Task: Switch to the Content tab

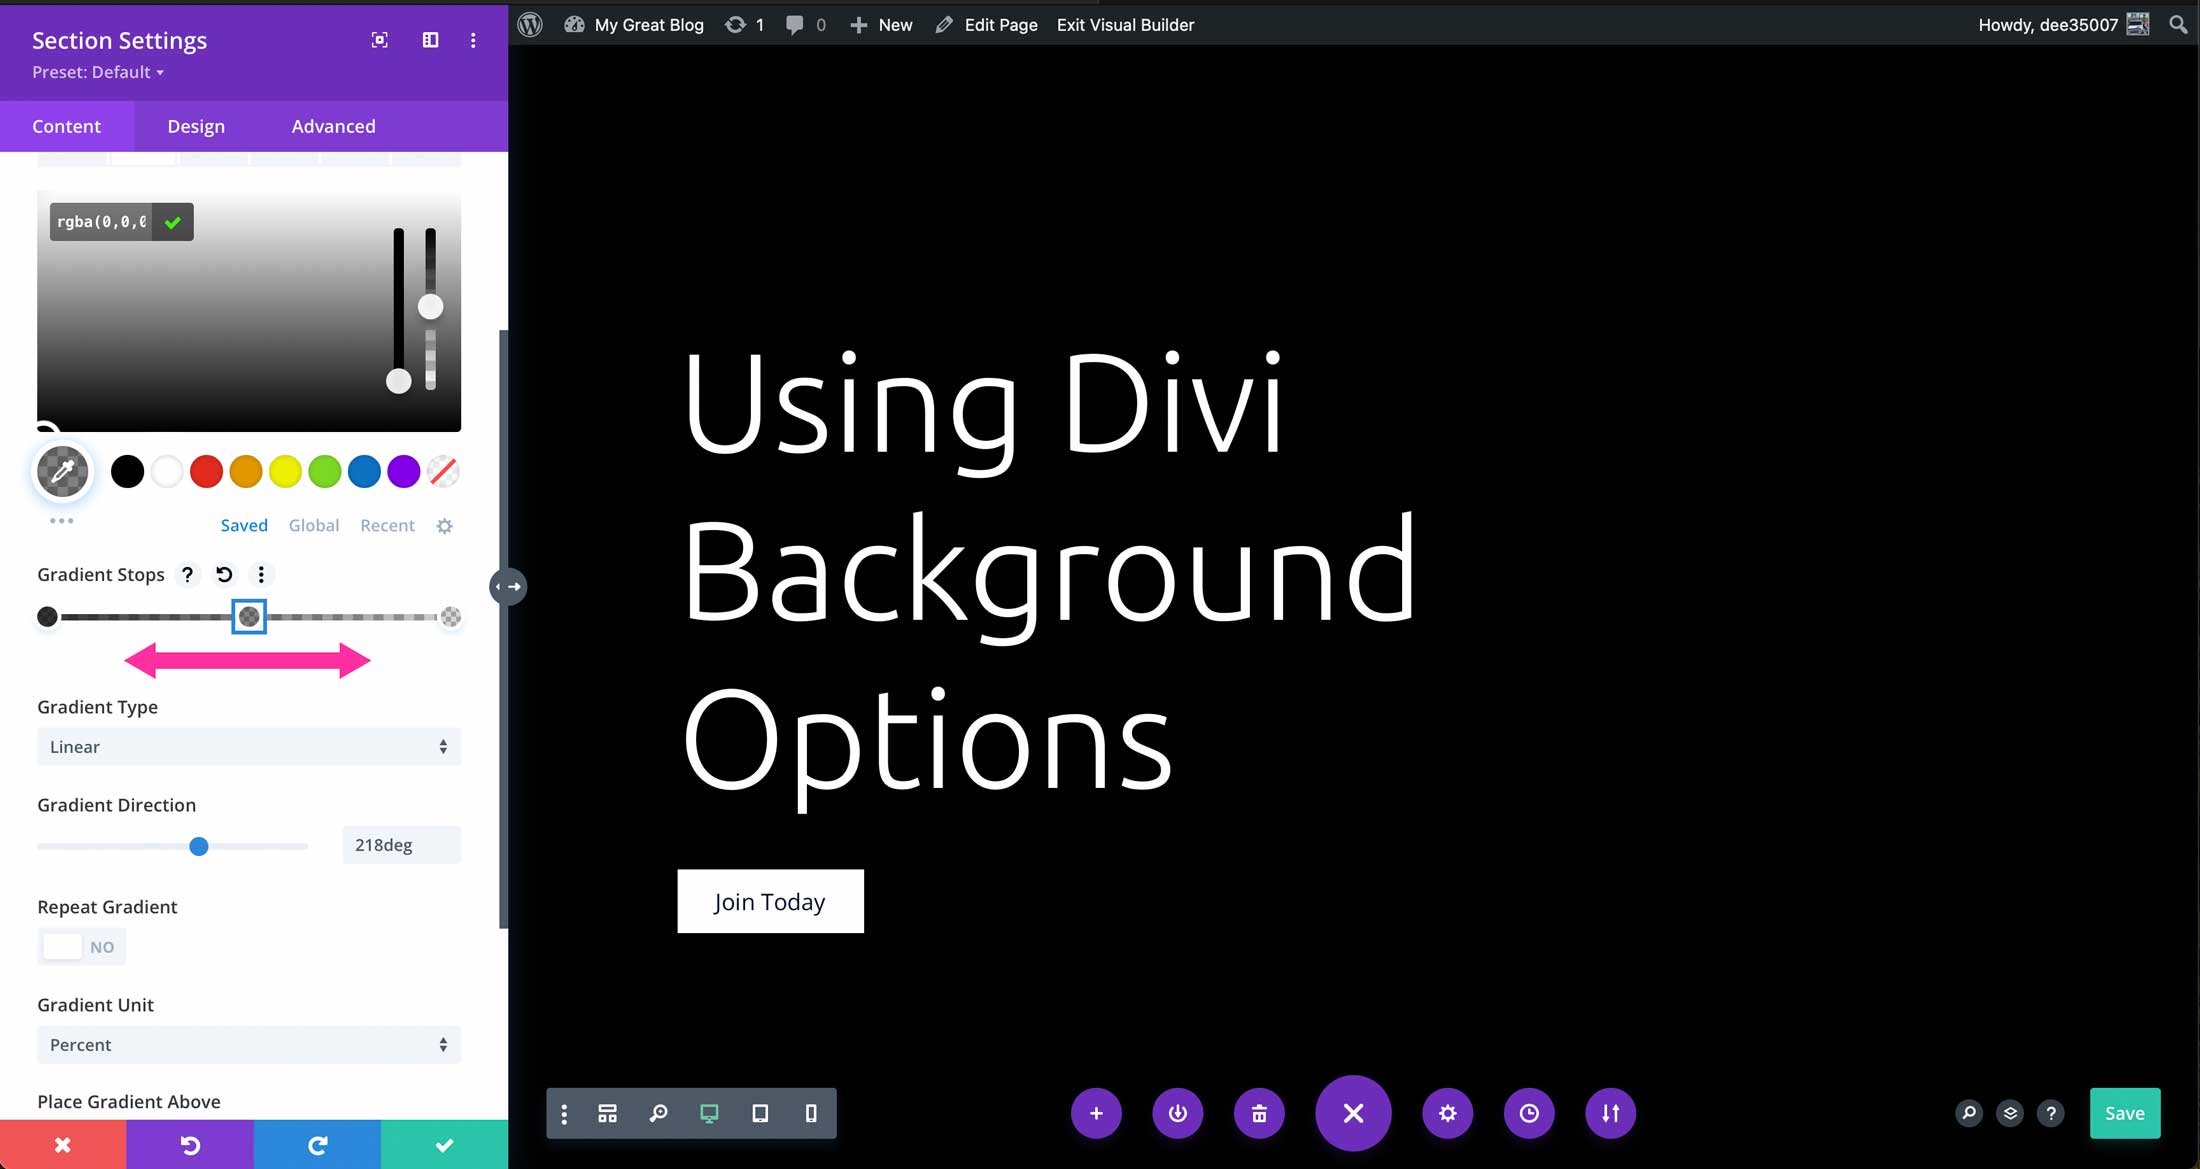Action: 66,126
